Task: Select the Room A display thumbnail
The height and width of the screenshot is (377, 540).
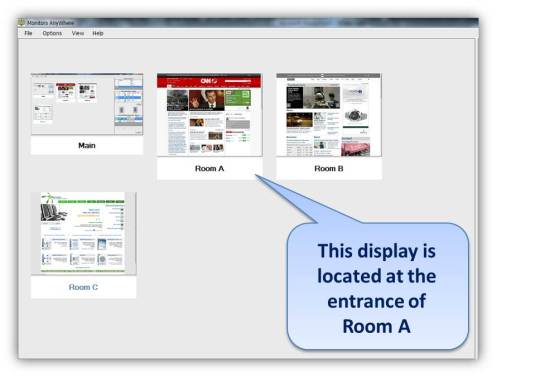Action: (209, 115)
